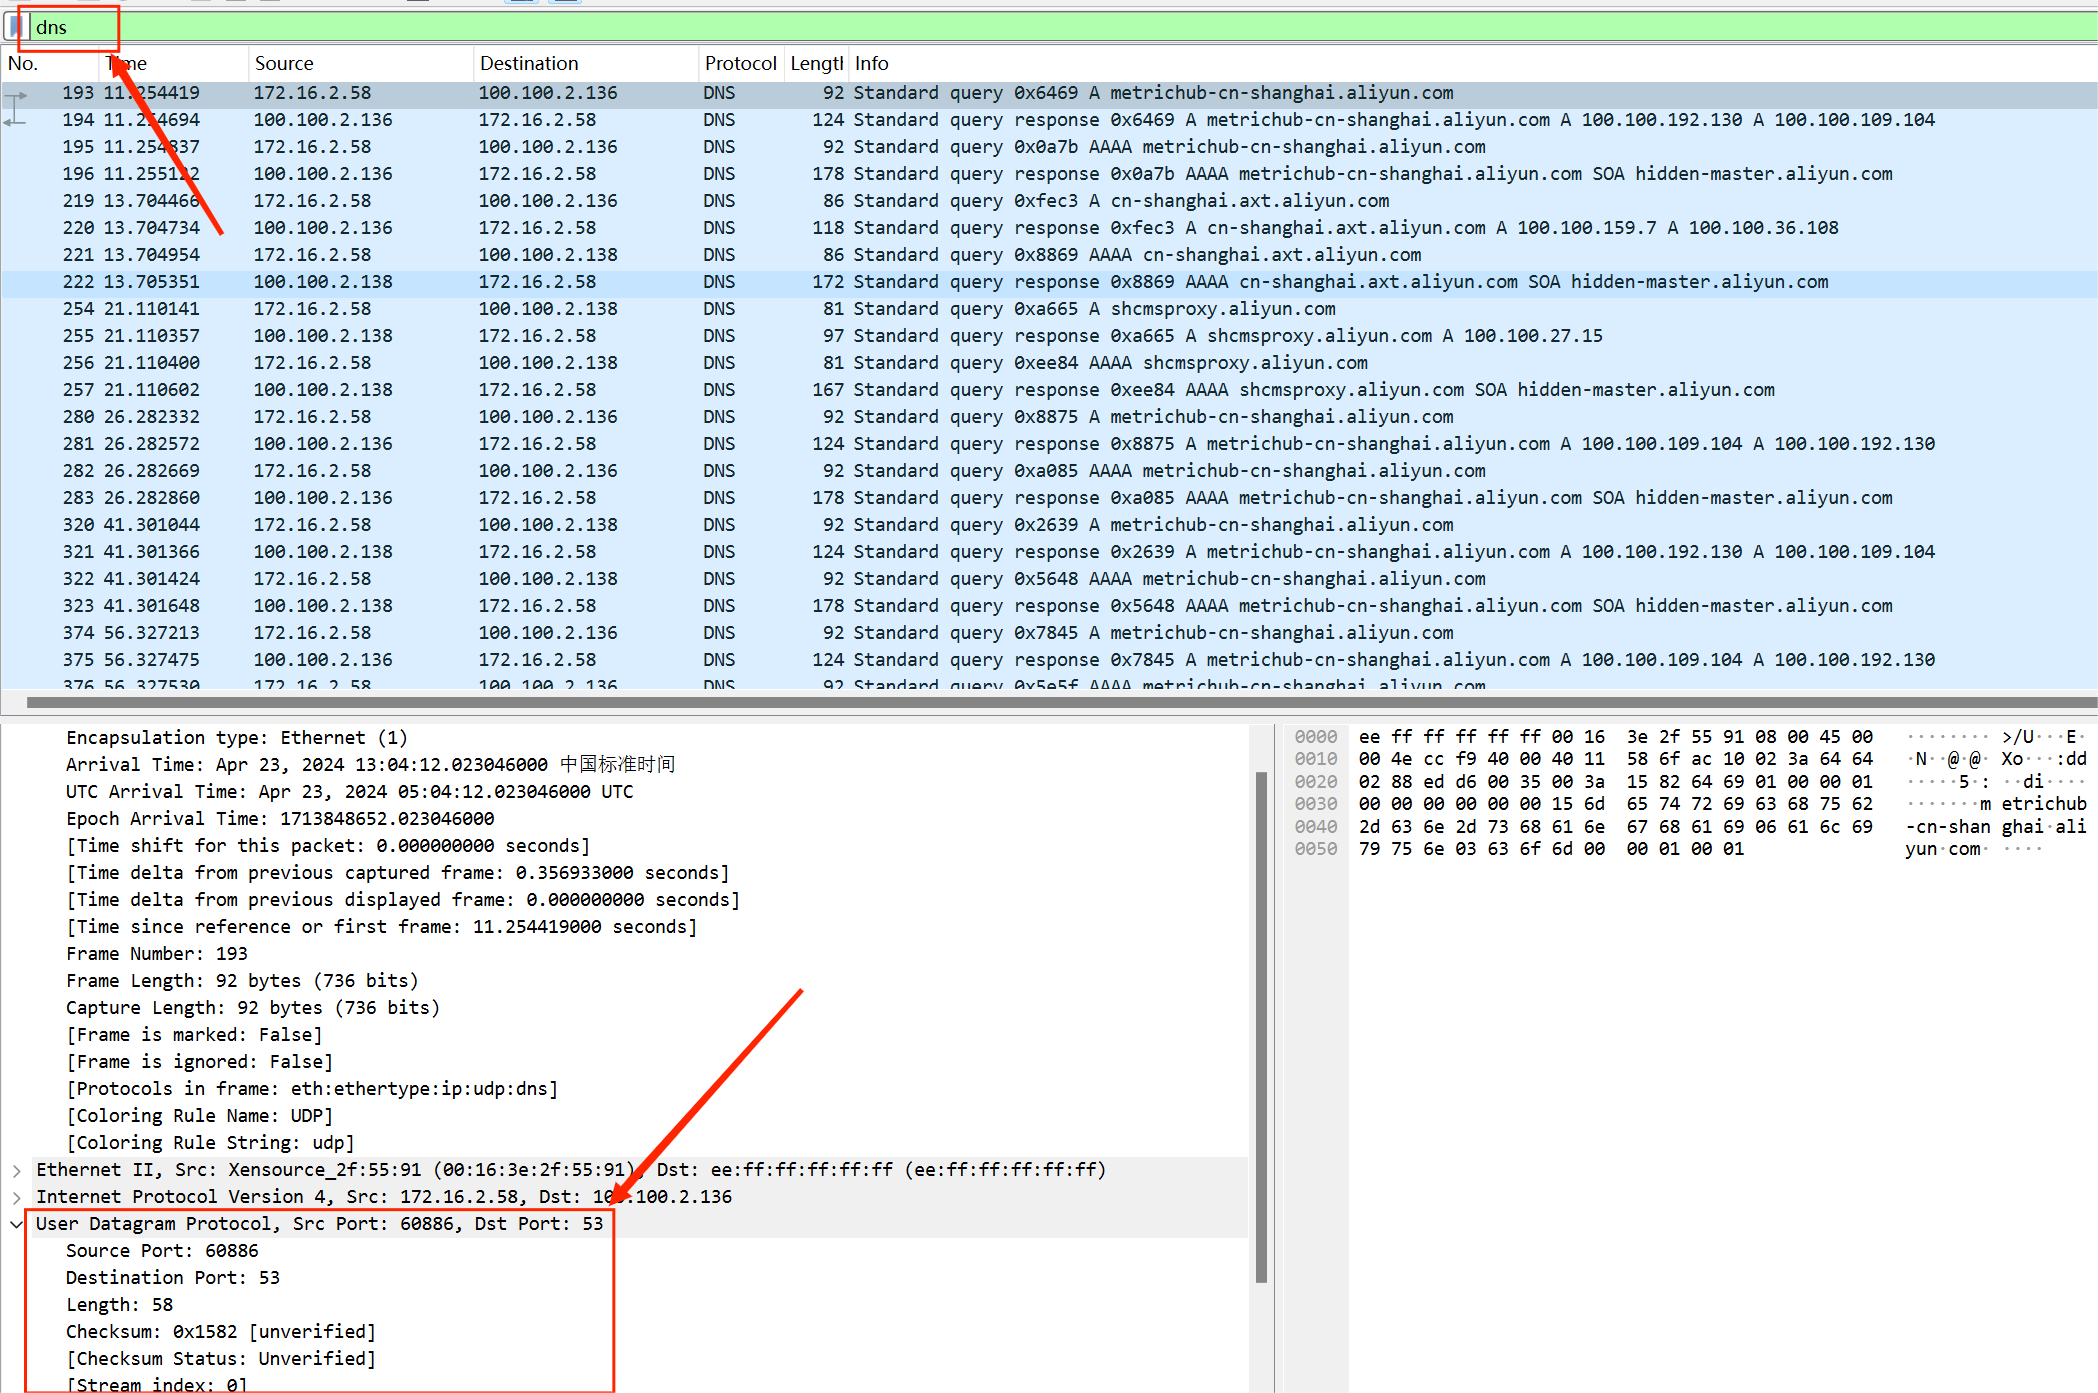Screen dimensions: 2098x1393
Task: Select the Destination Port: 53 field
Action: 173,1278
